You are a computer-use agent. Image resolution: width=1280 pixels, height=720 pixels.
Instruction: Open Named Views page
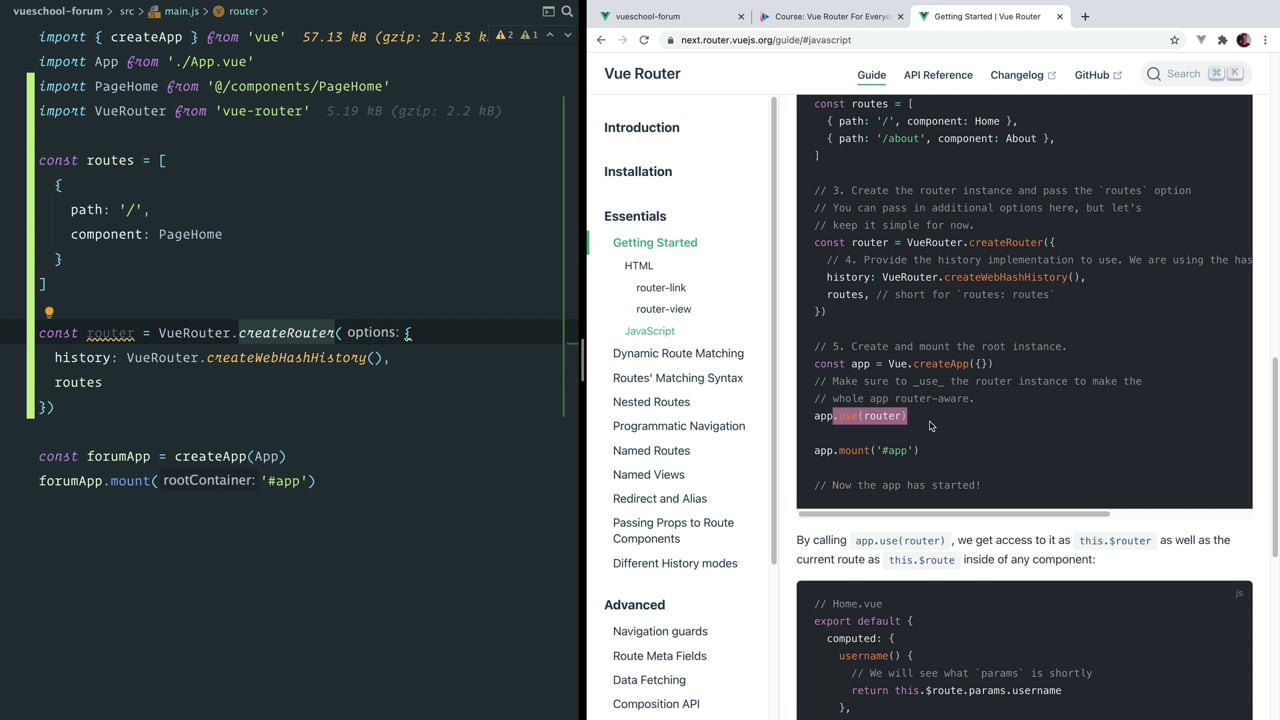pyautogui.click(x=649, y=475)
